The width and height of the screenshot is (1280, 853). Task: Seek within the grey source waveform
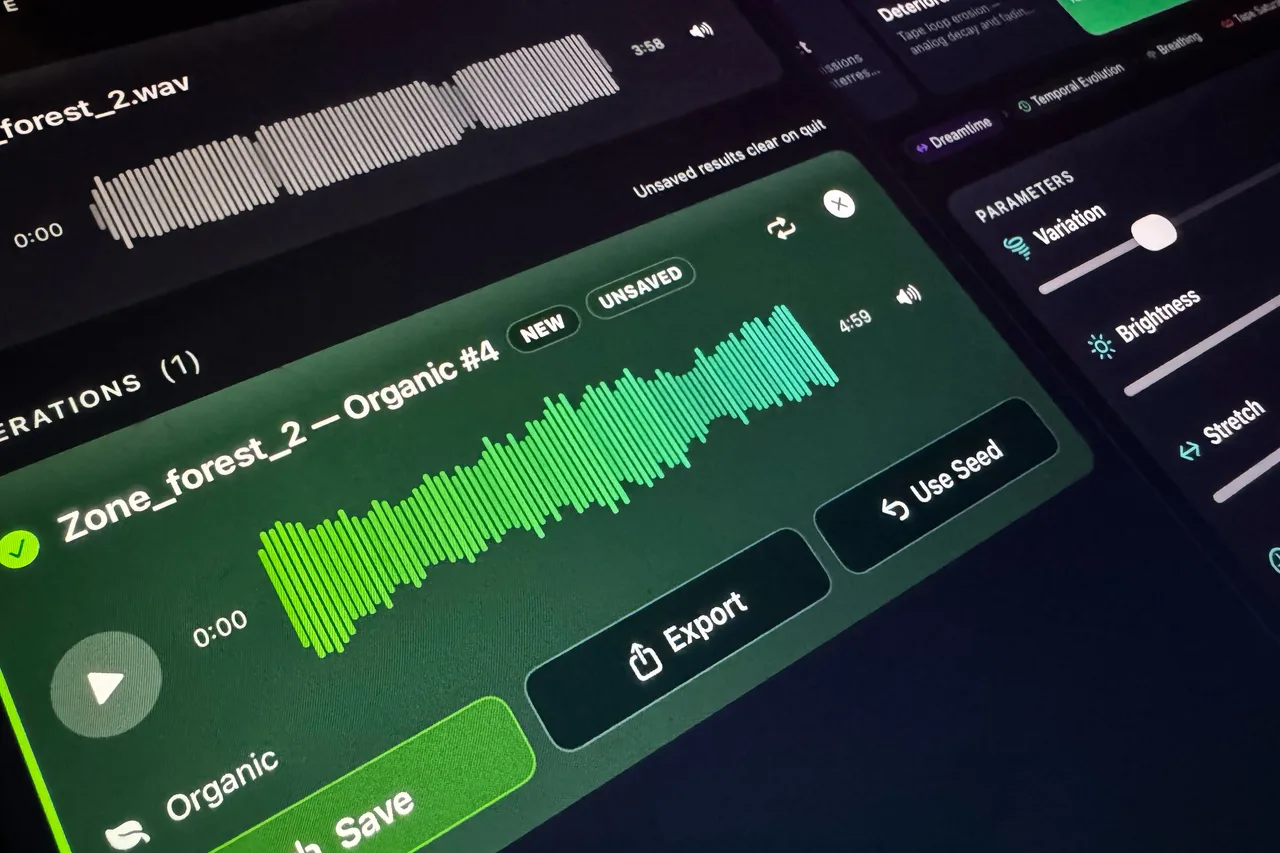coord(354,141)
